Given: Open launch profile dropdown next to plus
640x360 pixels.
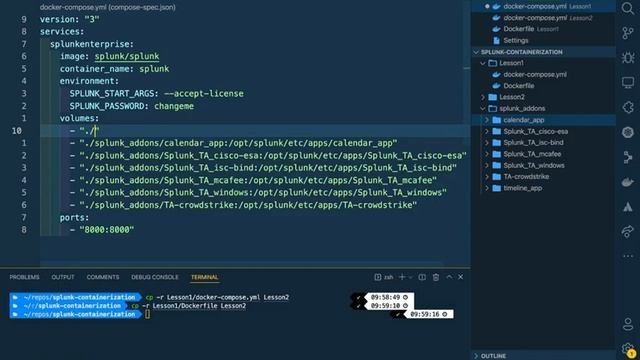Looking at the screenshot, I should click(410, 278).
